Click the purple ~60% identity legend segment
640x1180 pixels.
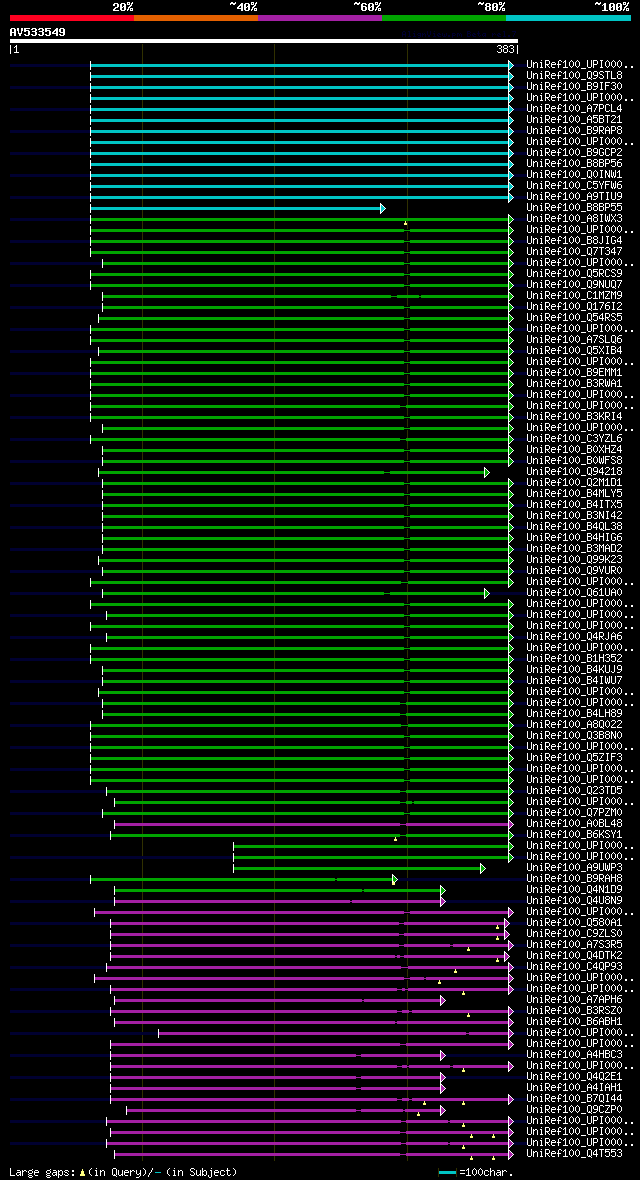click(320, 17)
